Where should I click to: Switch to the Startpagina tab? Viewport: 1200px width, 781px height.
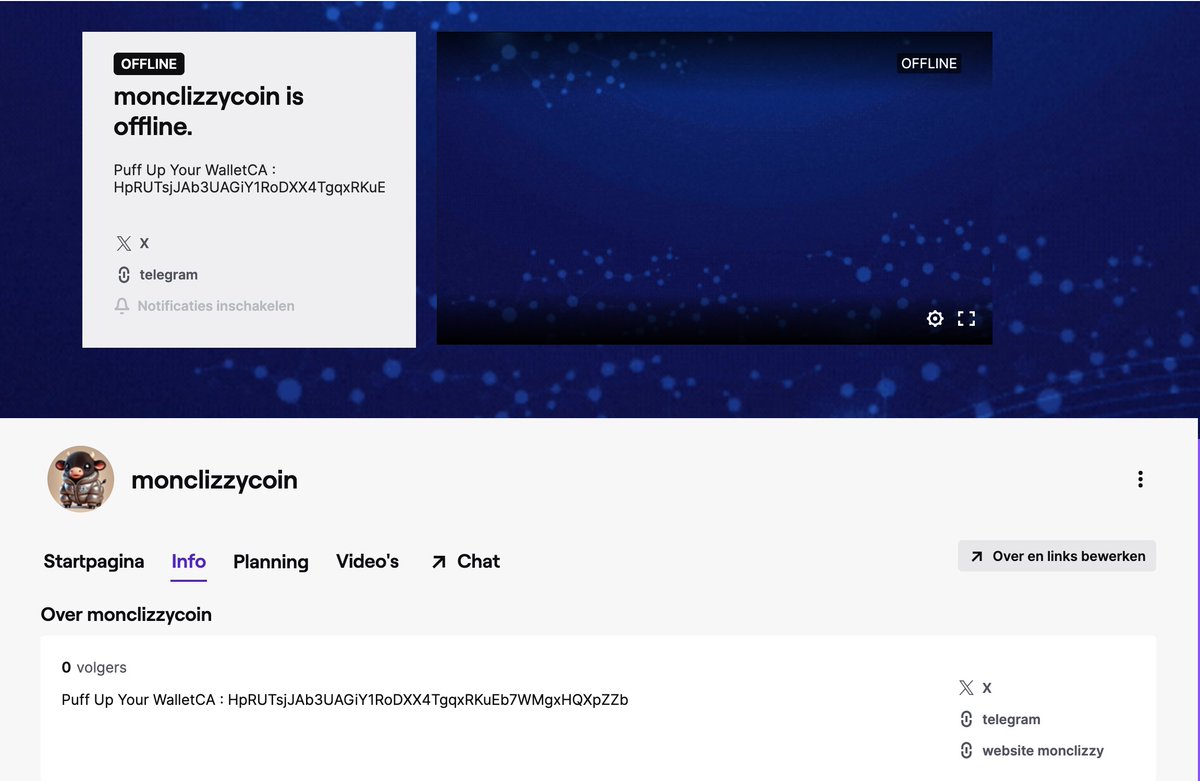tap(94, 562)
